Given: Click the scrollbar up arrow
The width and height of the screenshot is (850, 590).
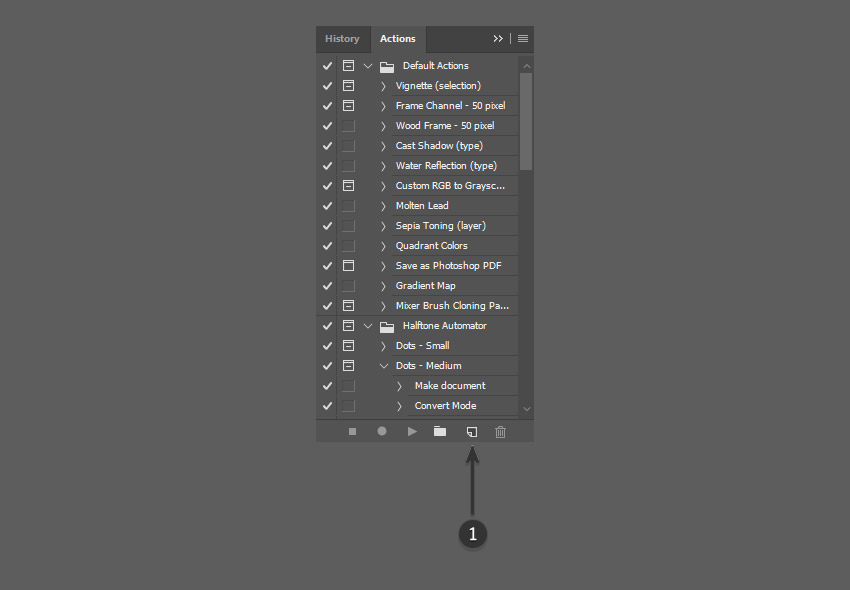Looking at the screenshot, I should point(526,66).
